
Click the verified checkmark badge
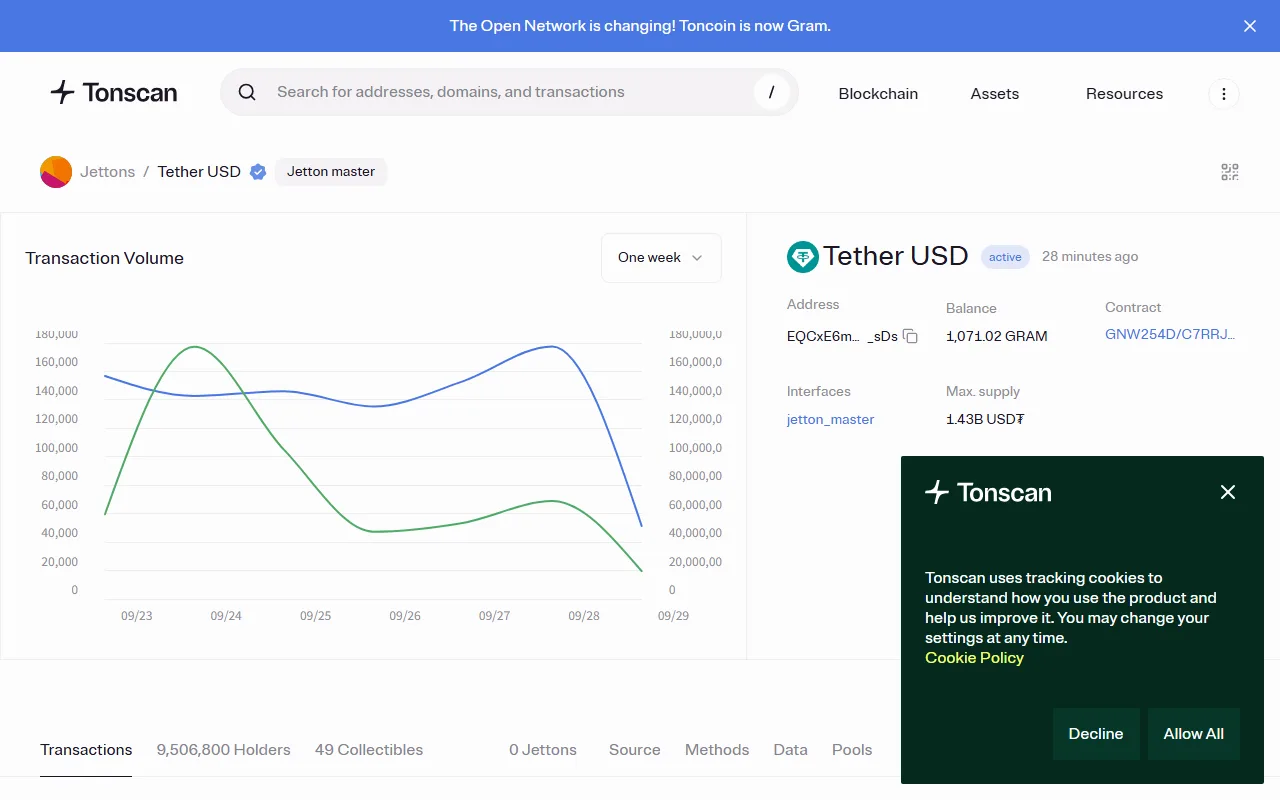click(x=258, y=172)
